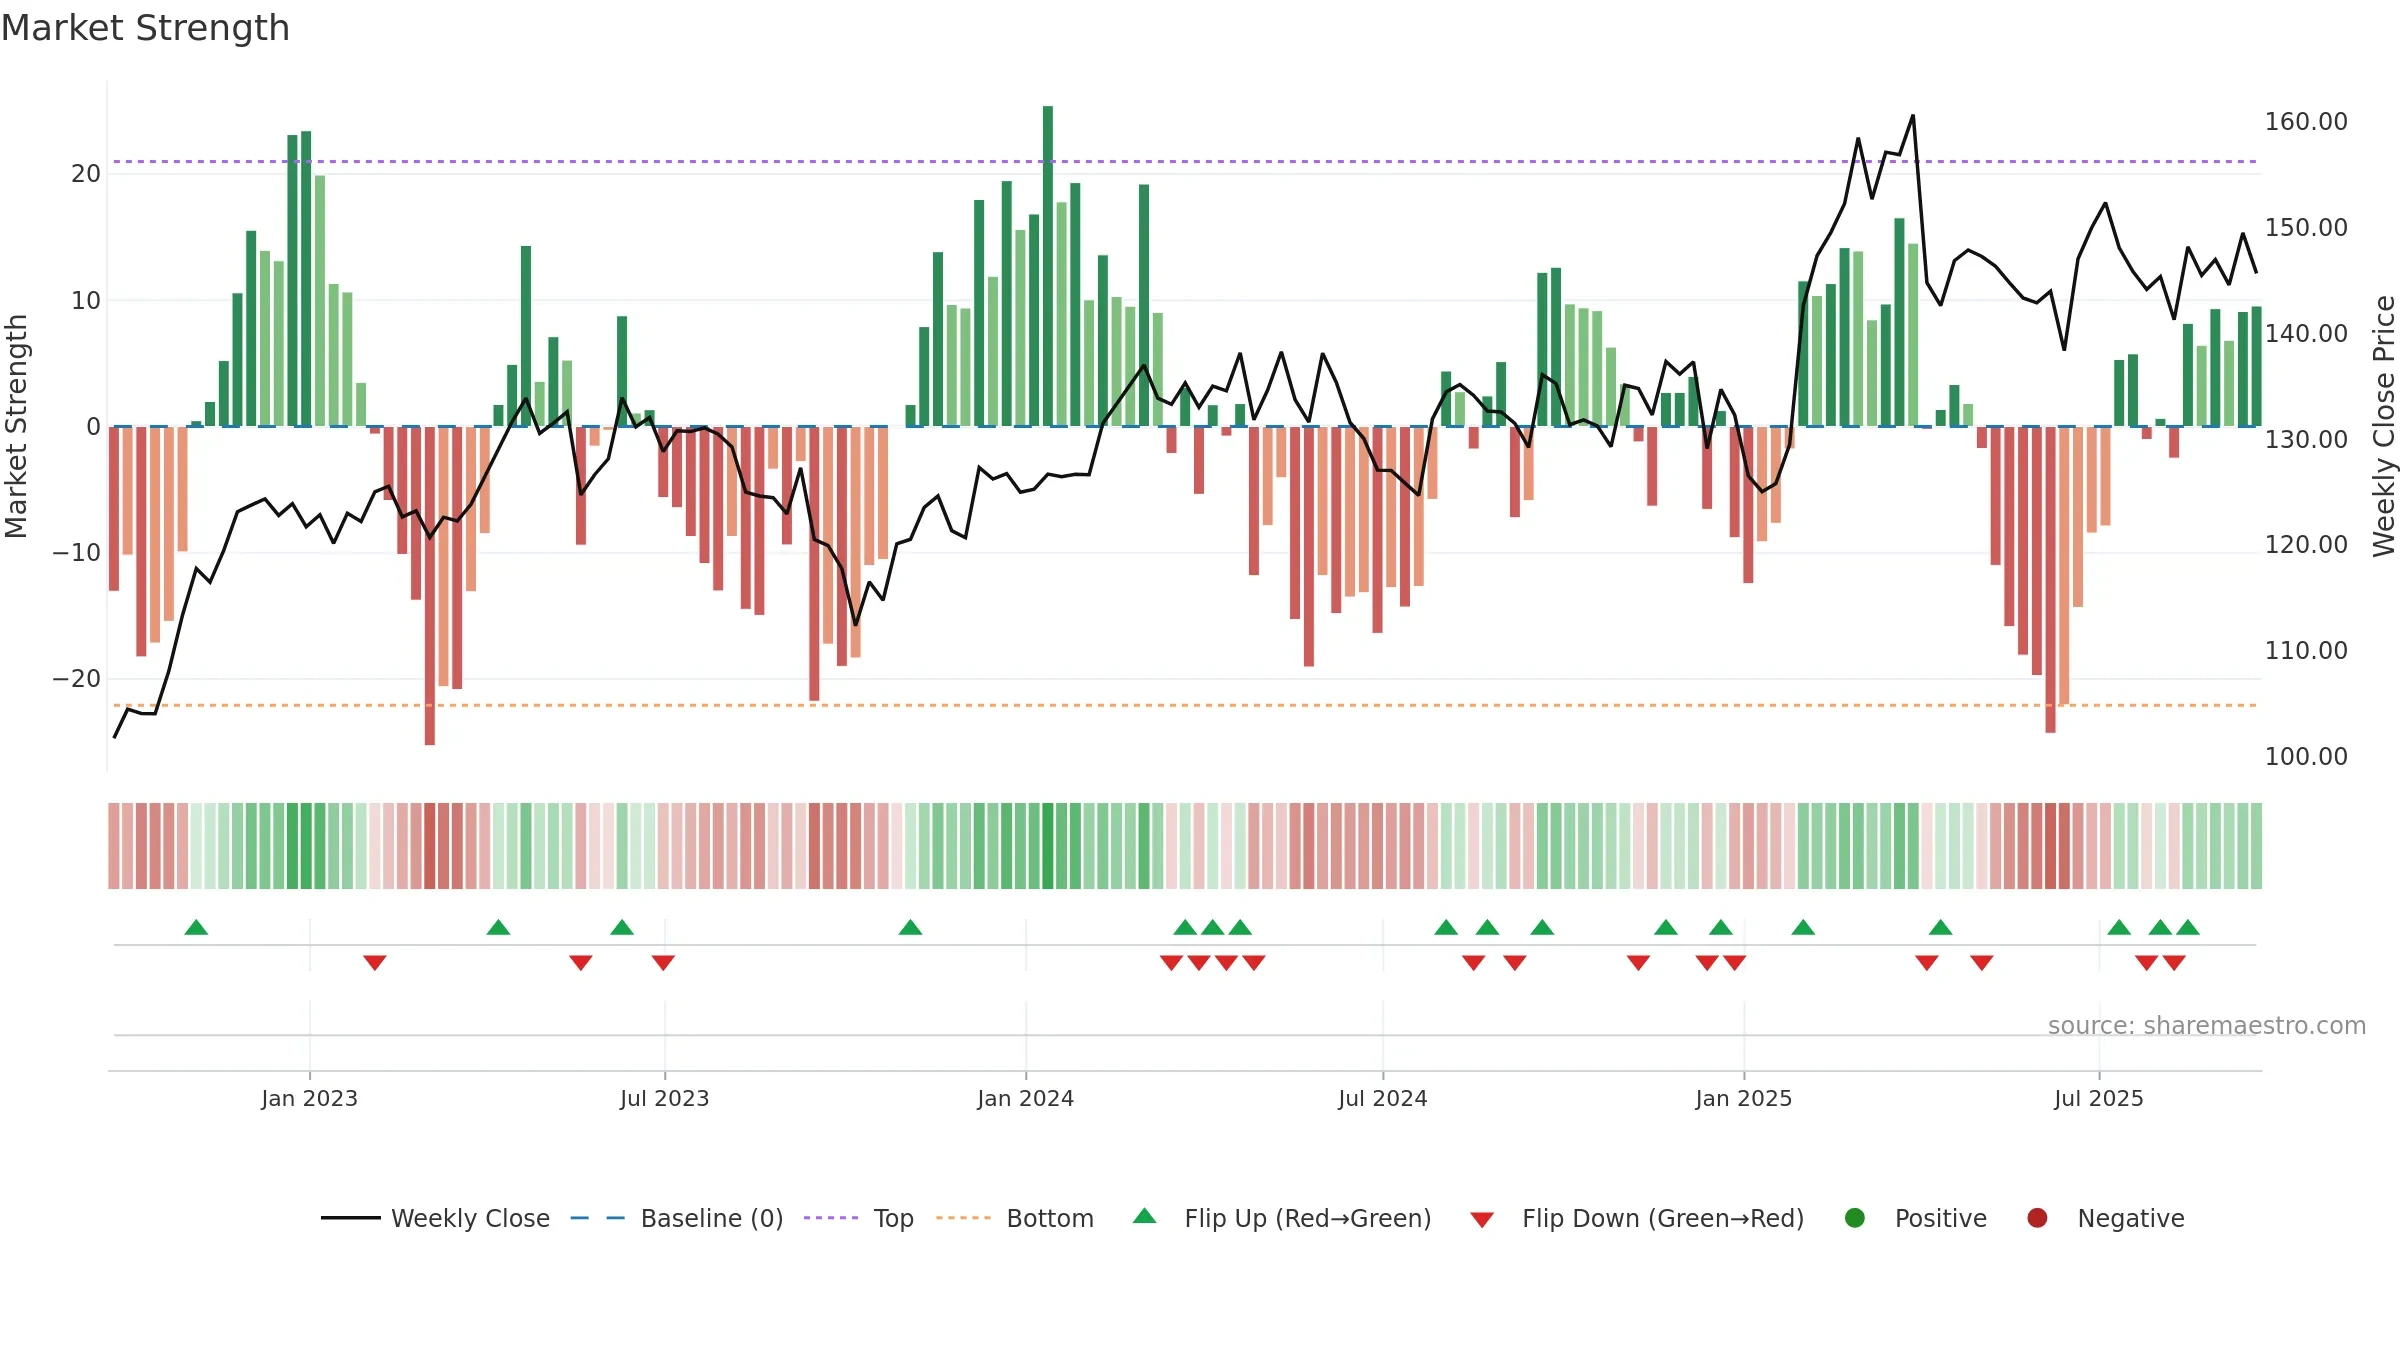Click the red Negative circle legend icon
The height and width of the screenshot is (1350, 2400).
[2037, 1218]
